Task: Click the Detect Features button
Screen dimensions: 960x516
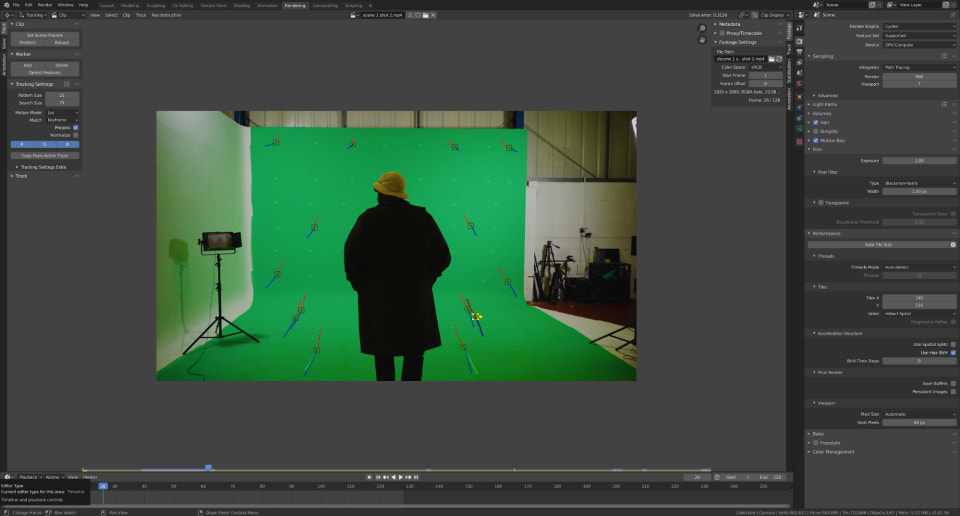Action: click(45, 73)
